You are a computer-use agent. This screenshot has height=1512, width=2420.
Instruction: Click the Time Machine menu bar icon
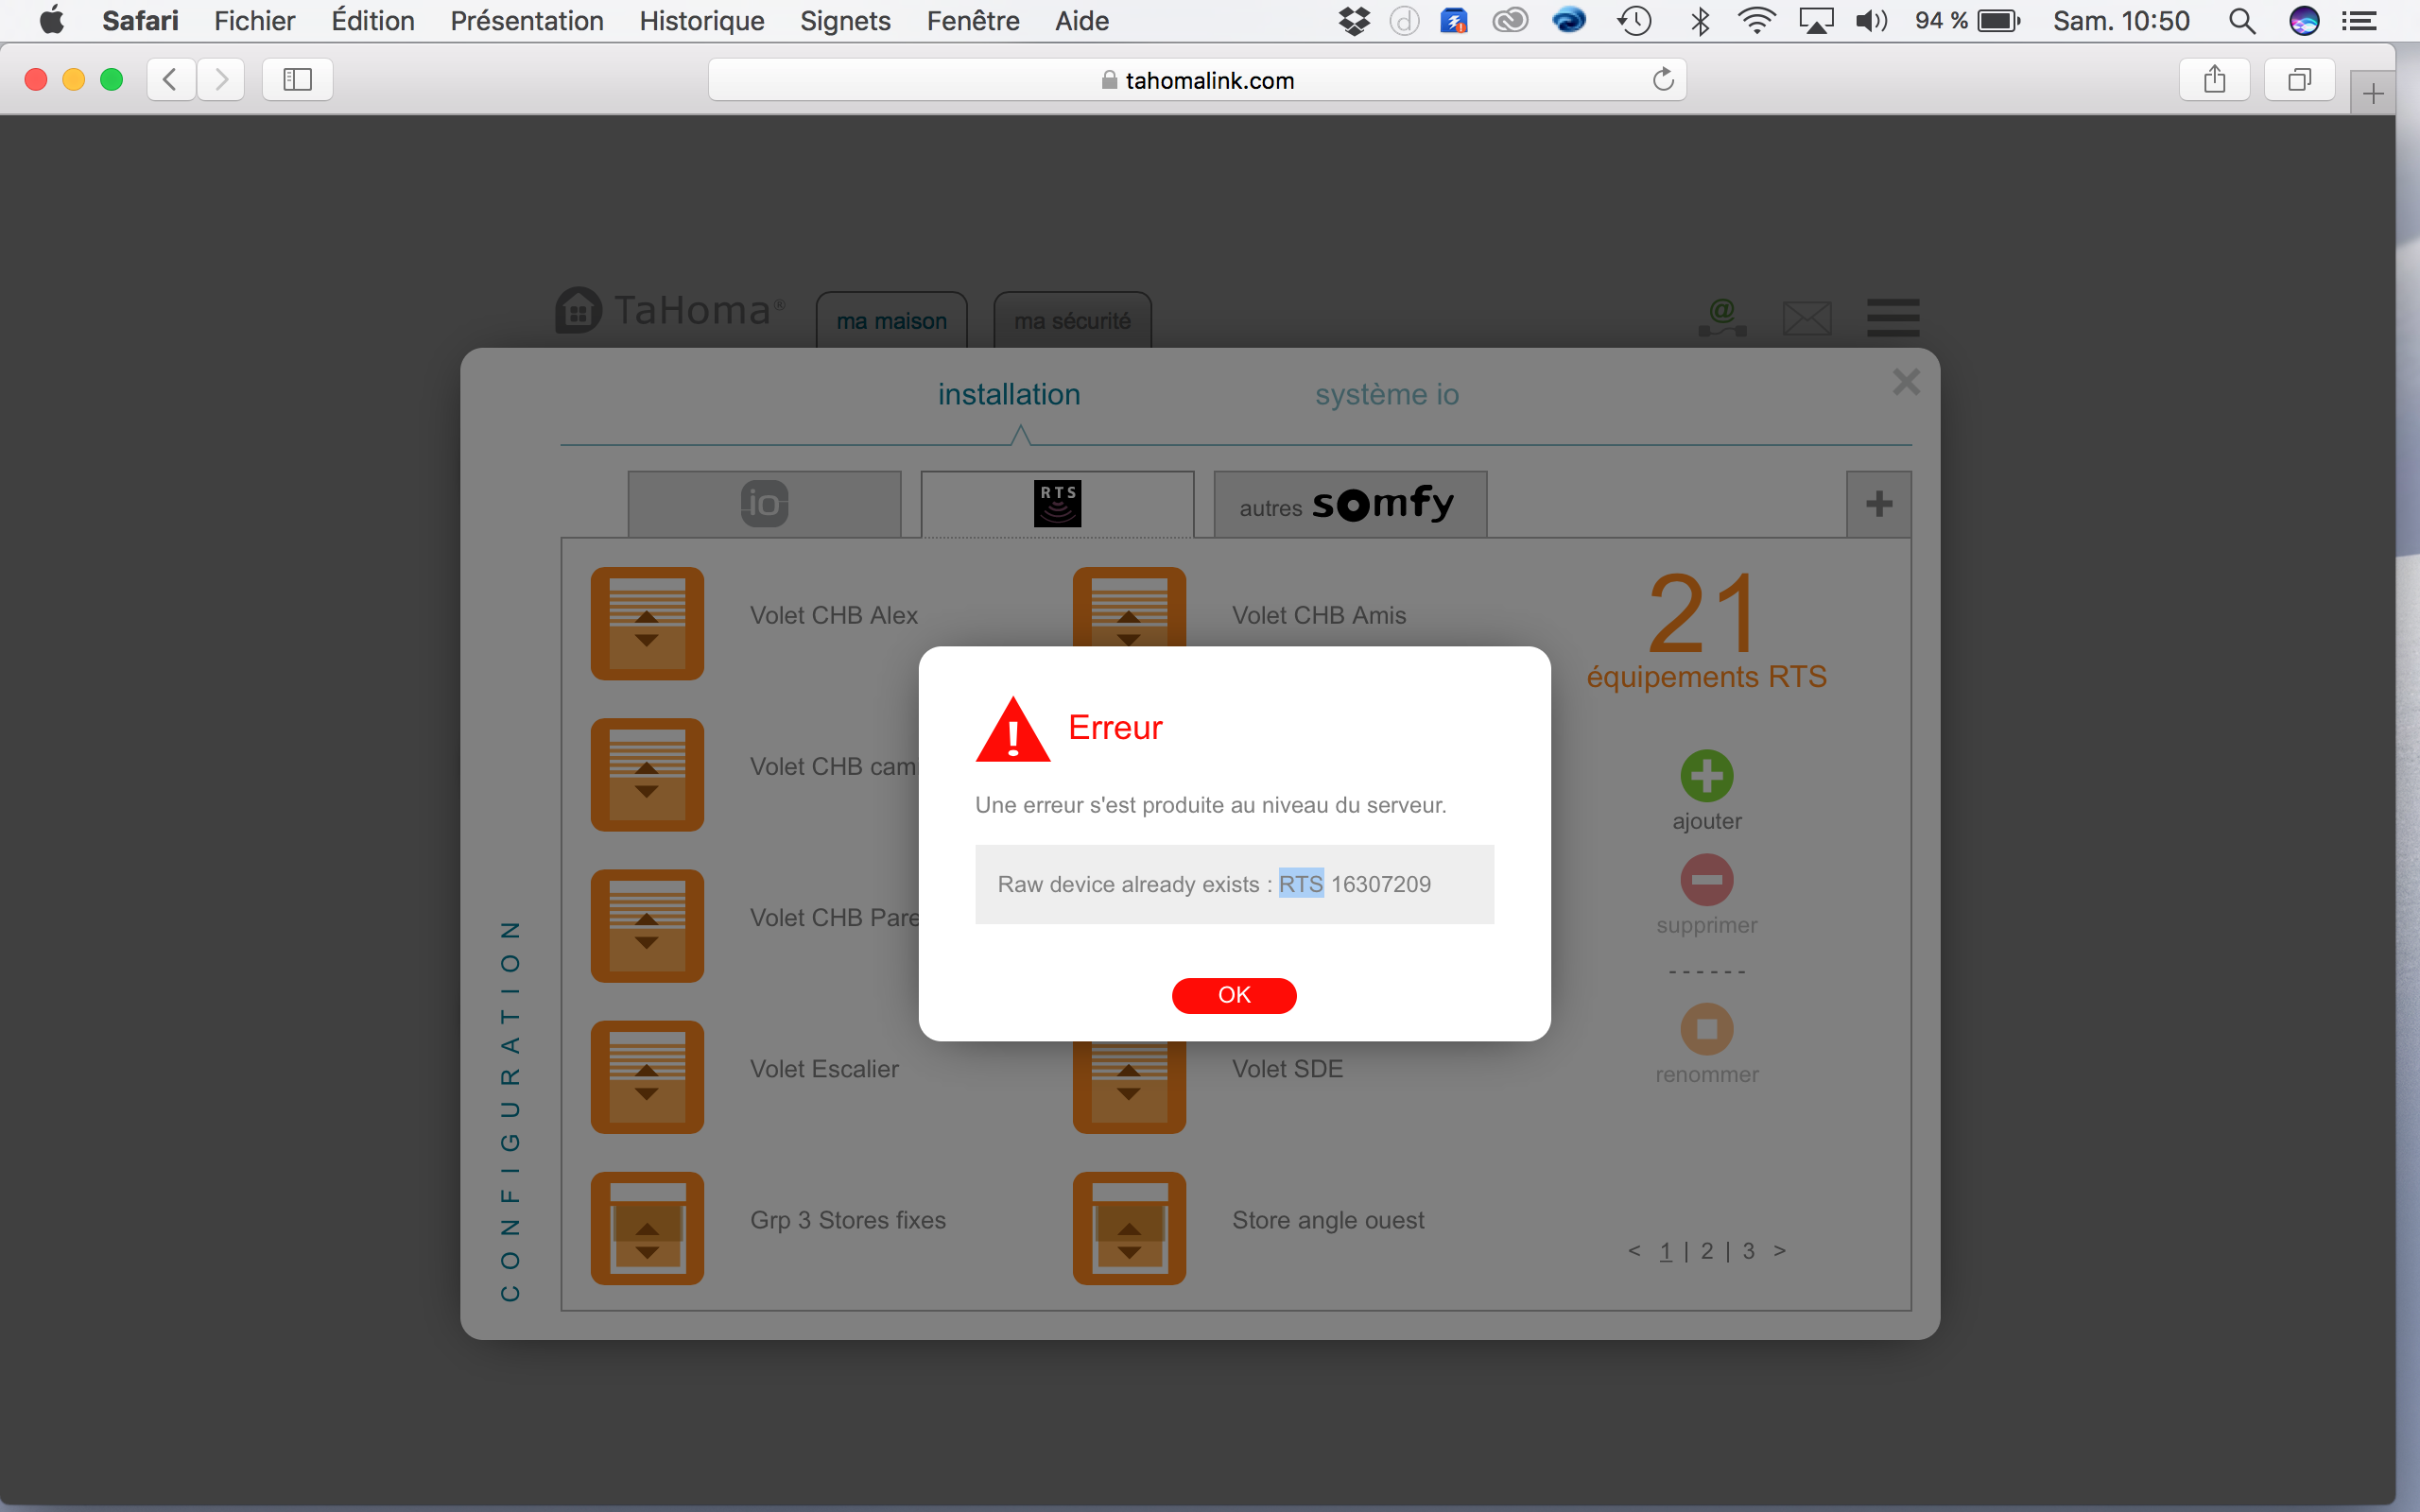point(1634,21)
